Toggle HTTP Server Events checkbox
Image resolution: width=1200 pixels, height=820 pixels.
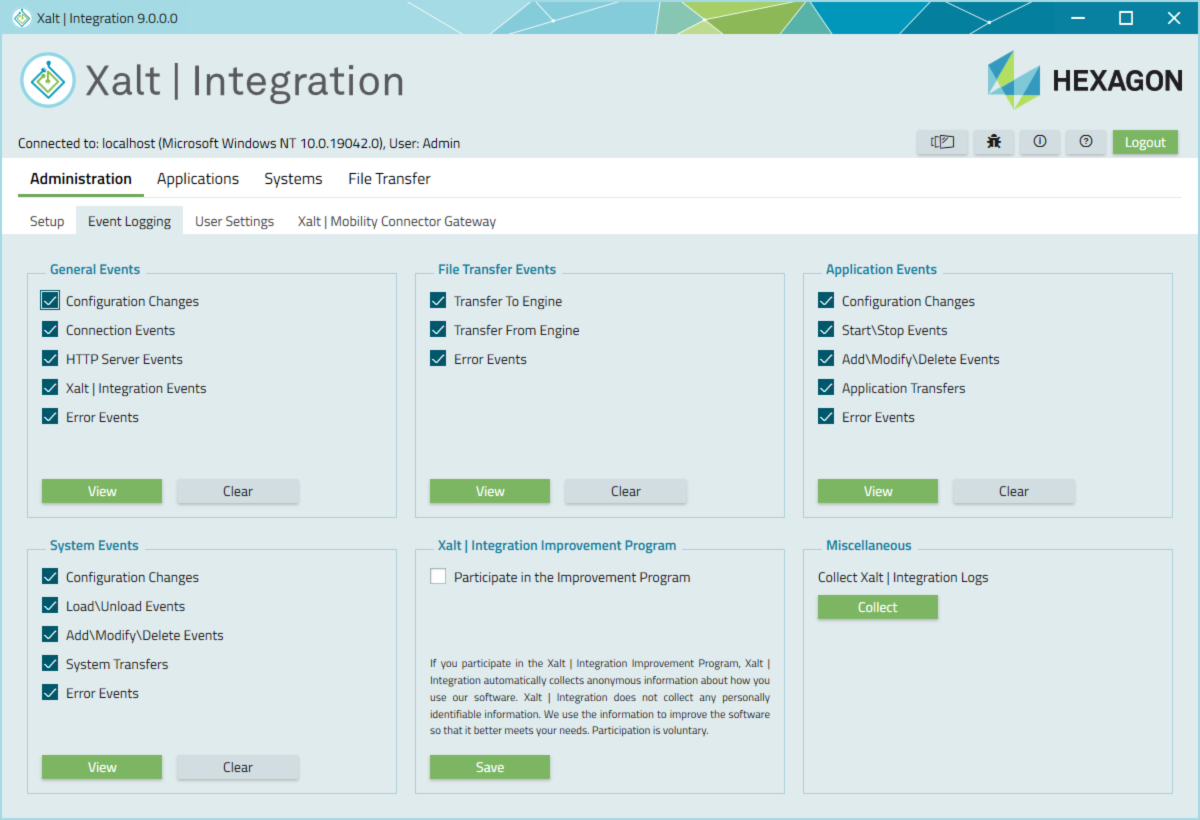click(x=50, y=358)
